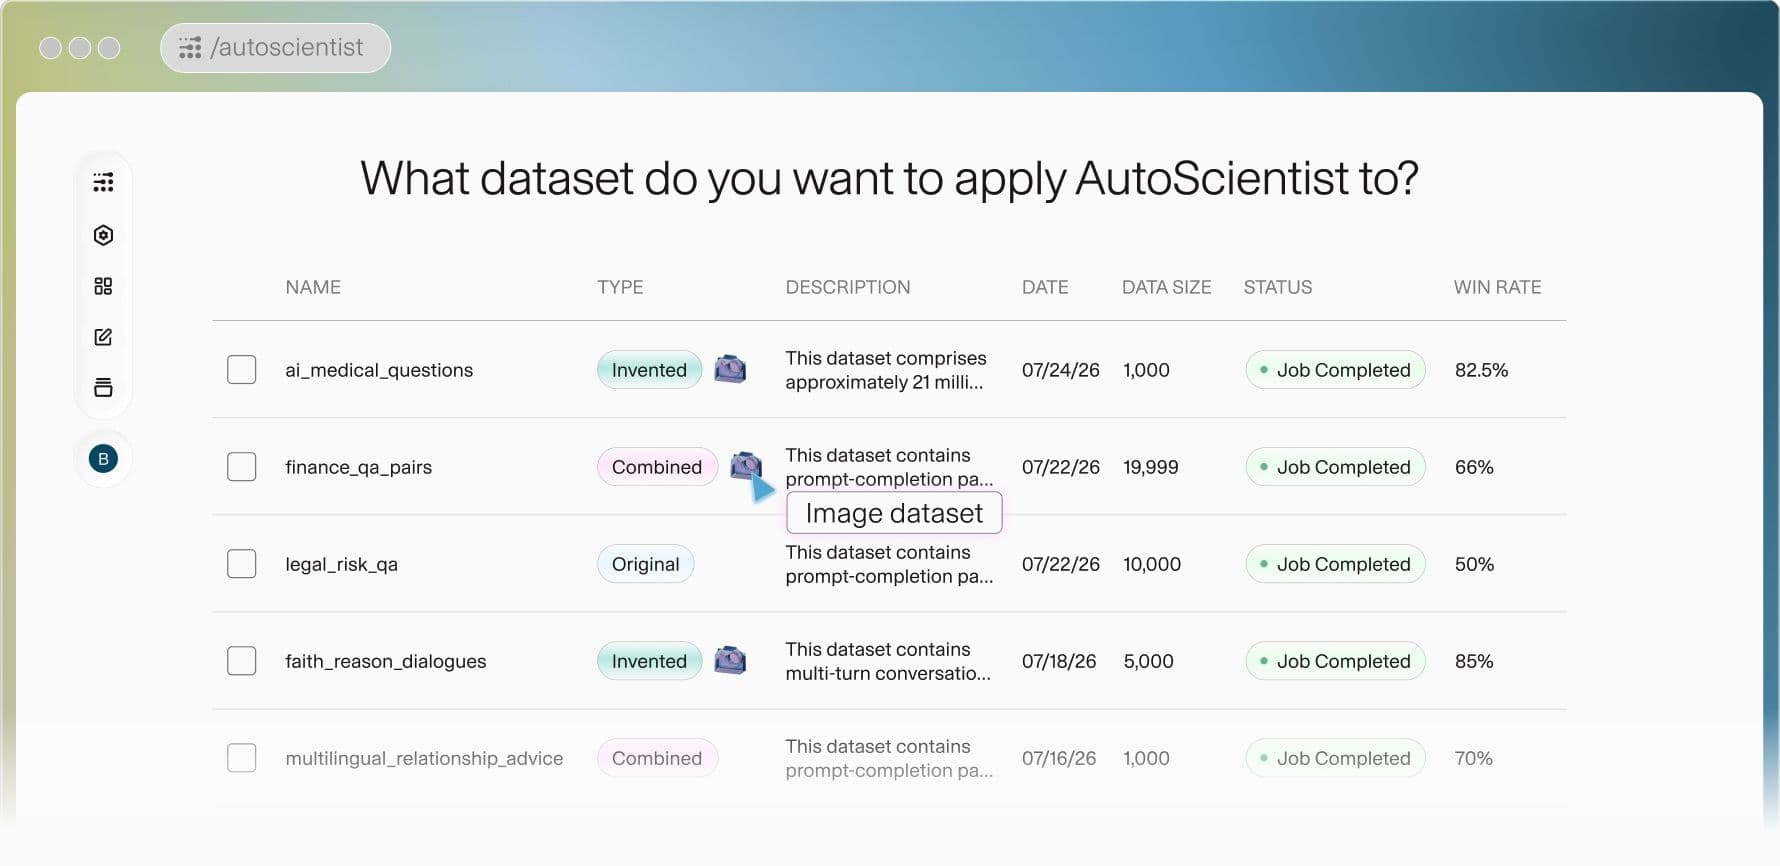1780x866 pixels.
Task: Open the grid dashboard icon in sidebar
Action: click(x=103, y=286)
